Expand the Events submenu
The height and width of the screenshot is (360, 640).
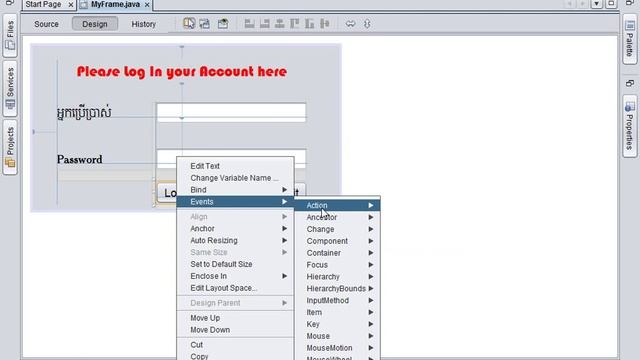point(235,202)
